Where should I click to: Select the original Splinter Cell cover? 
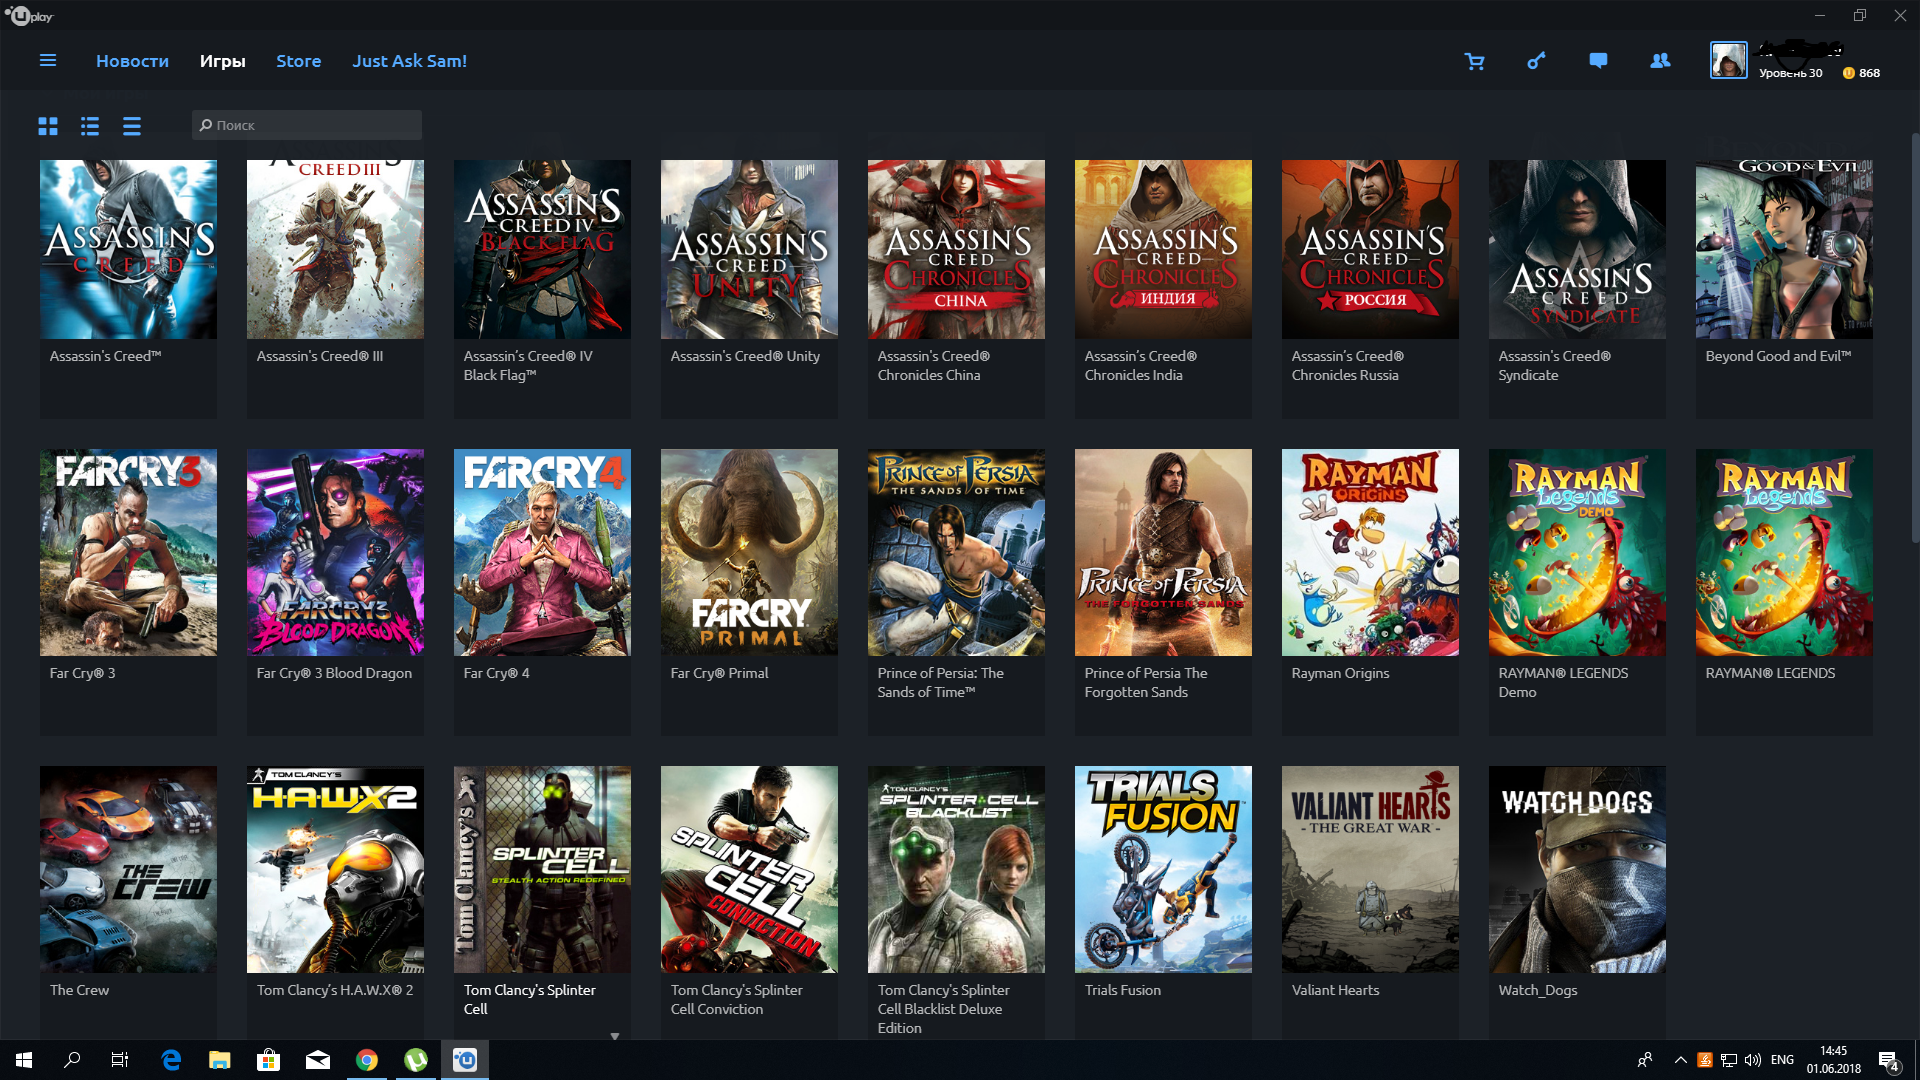coord(542,869)
